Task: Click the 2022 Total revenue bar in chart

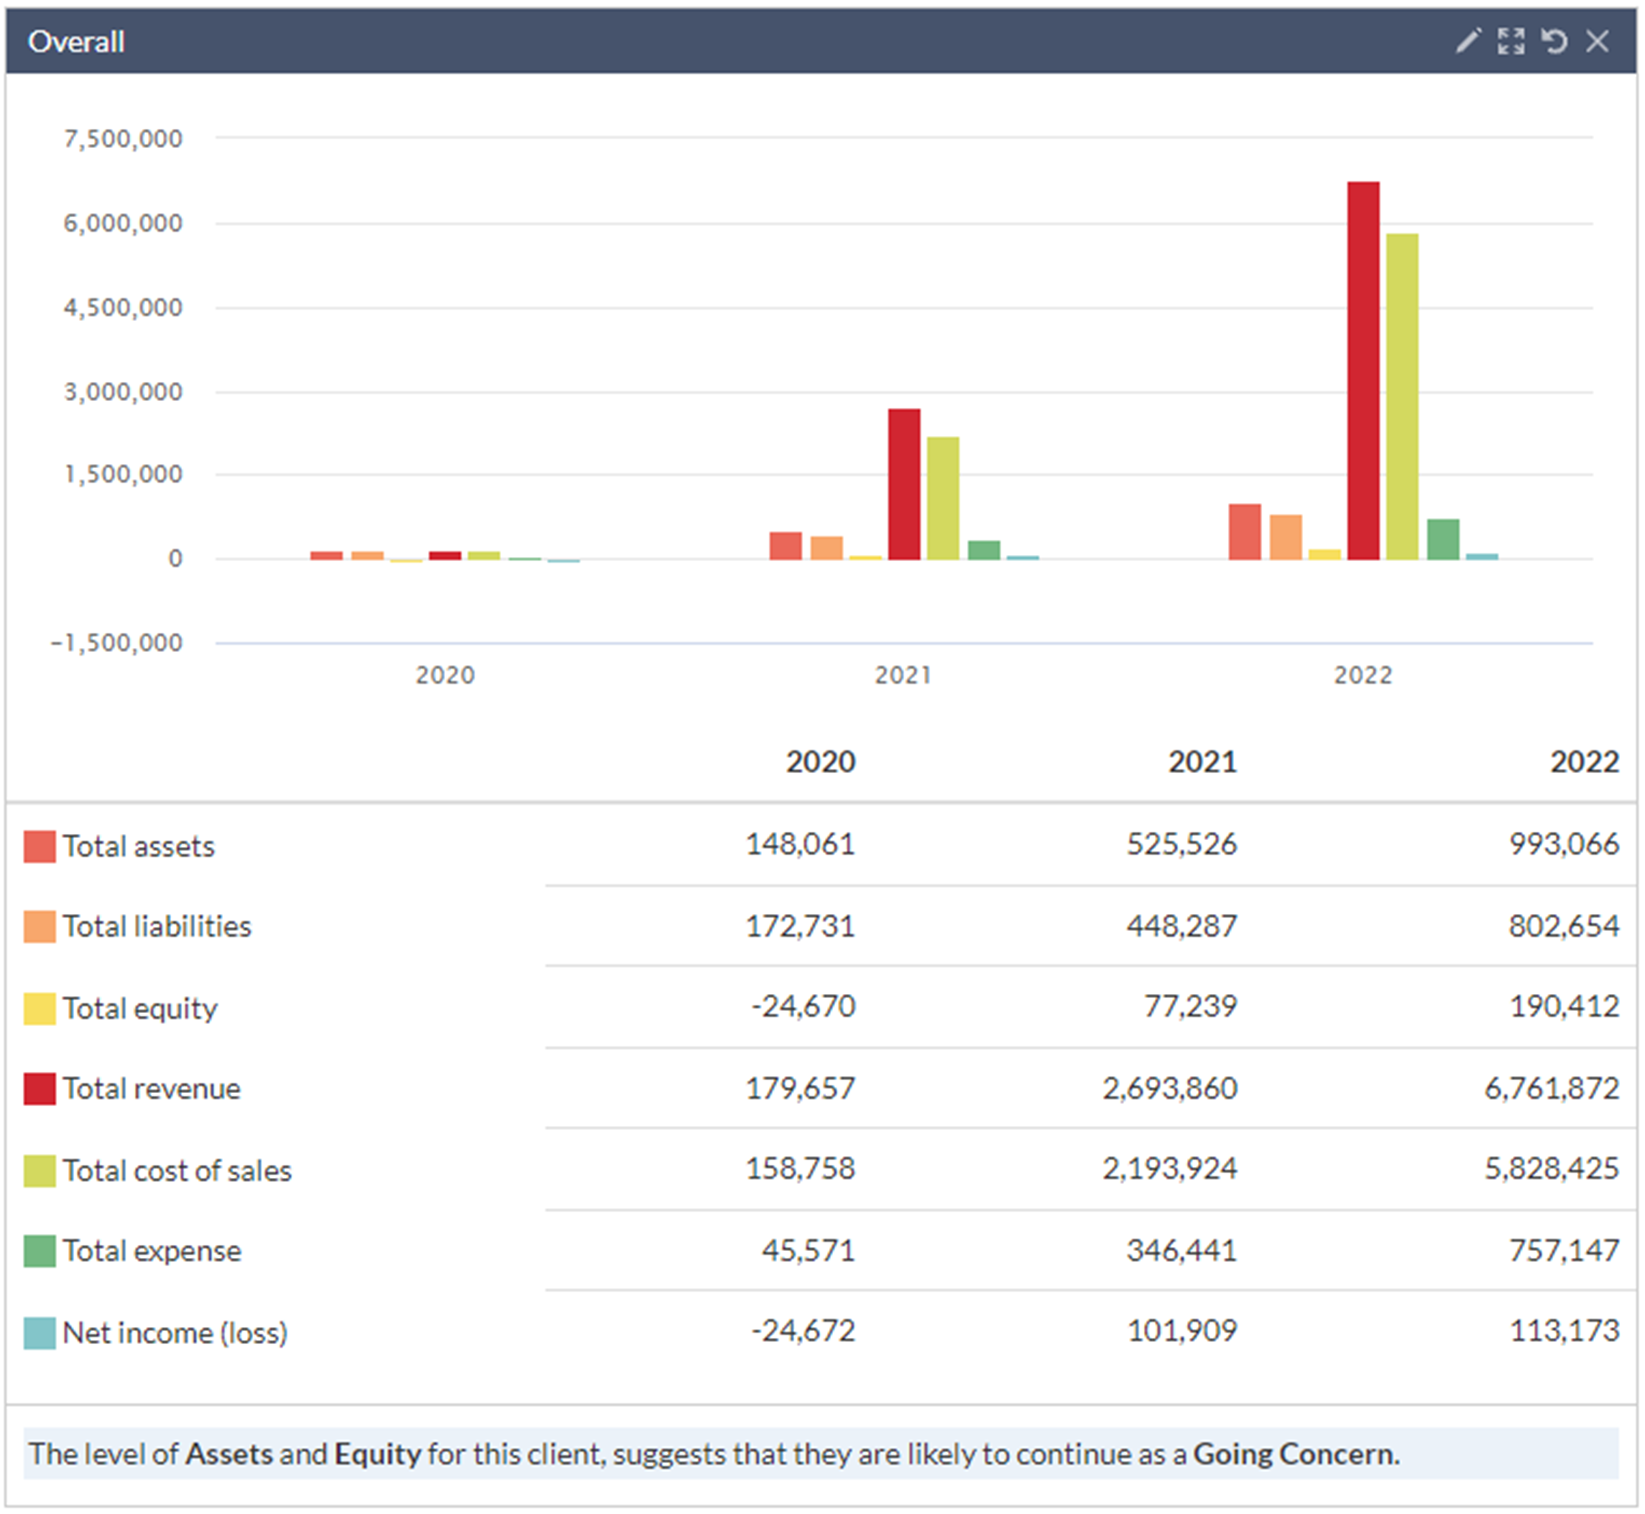Action: [x=1363, y=370]
